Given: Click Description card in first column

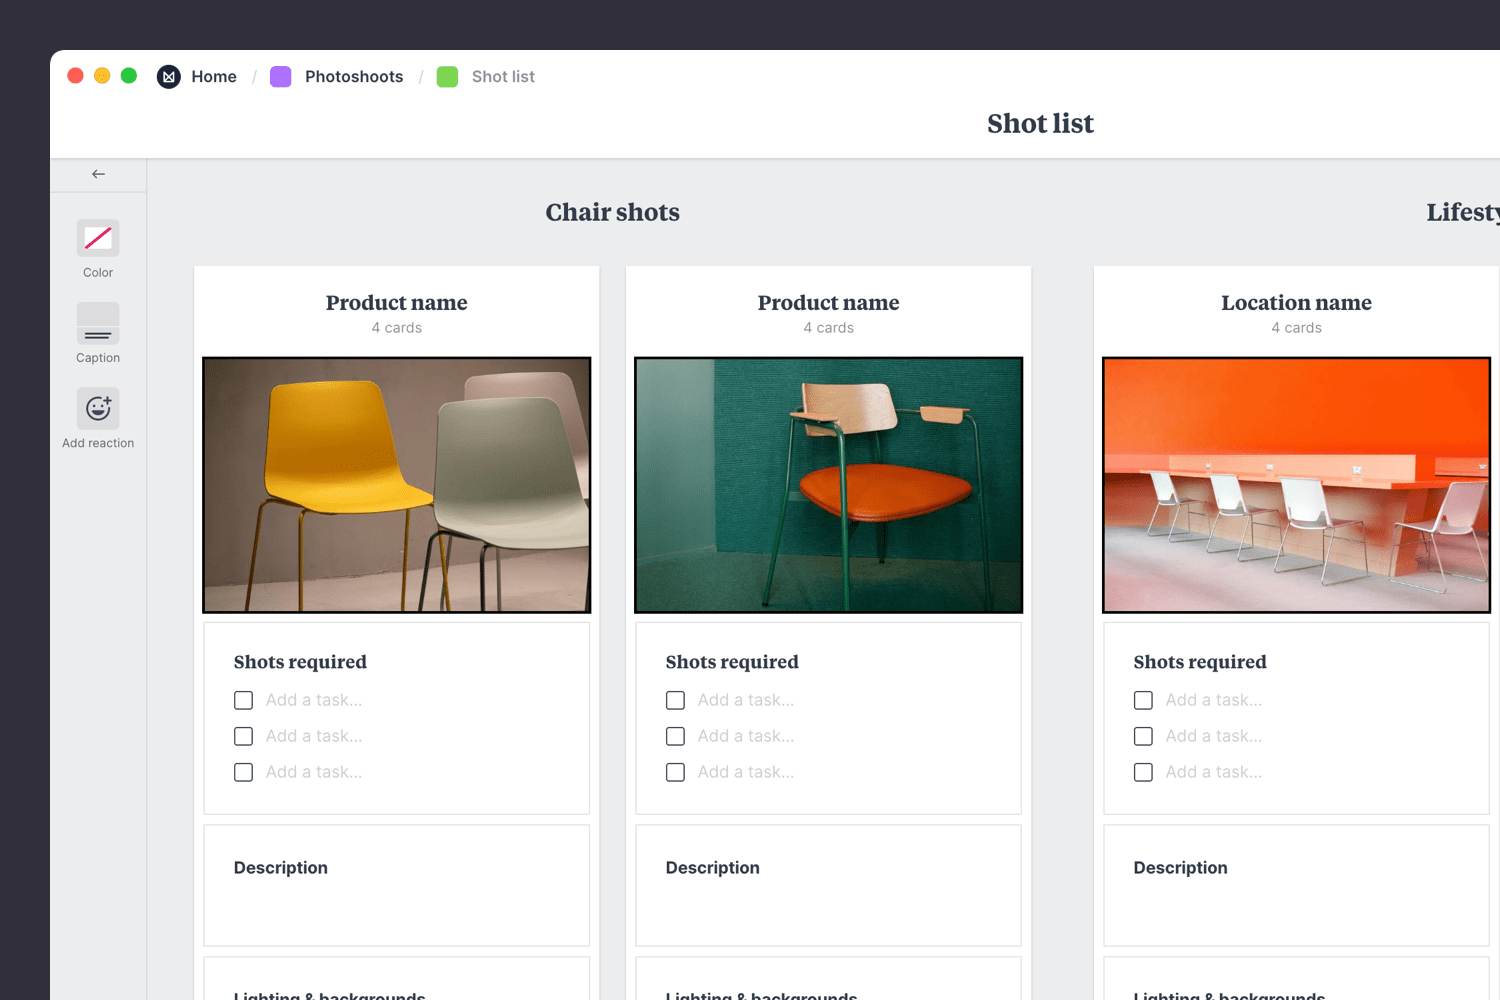Looking at the screenshot, I should pos(397,885).
